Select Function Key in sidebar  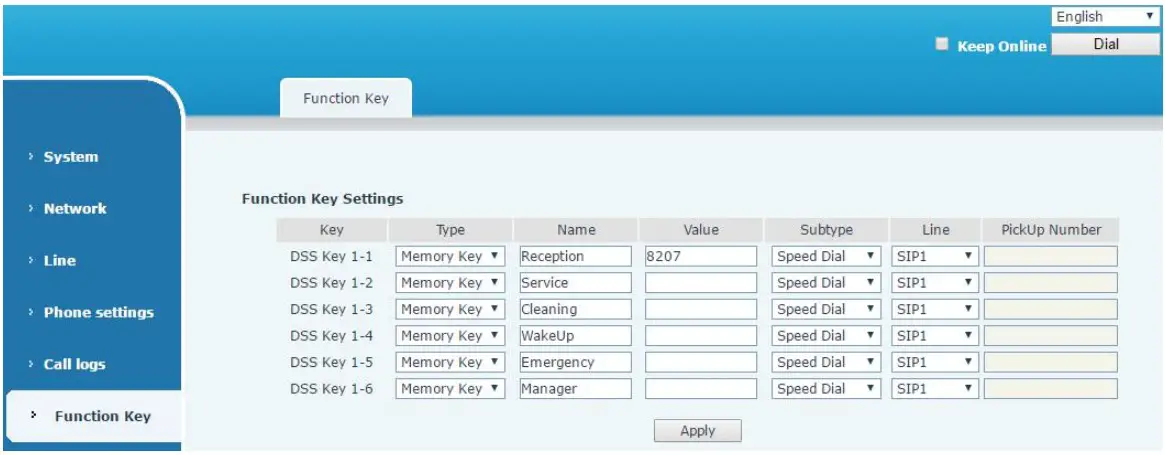(102, 417)
